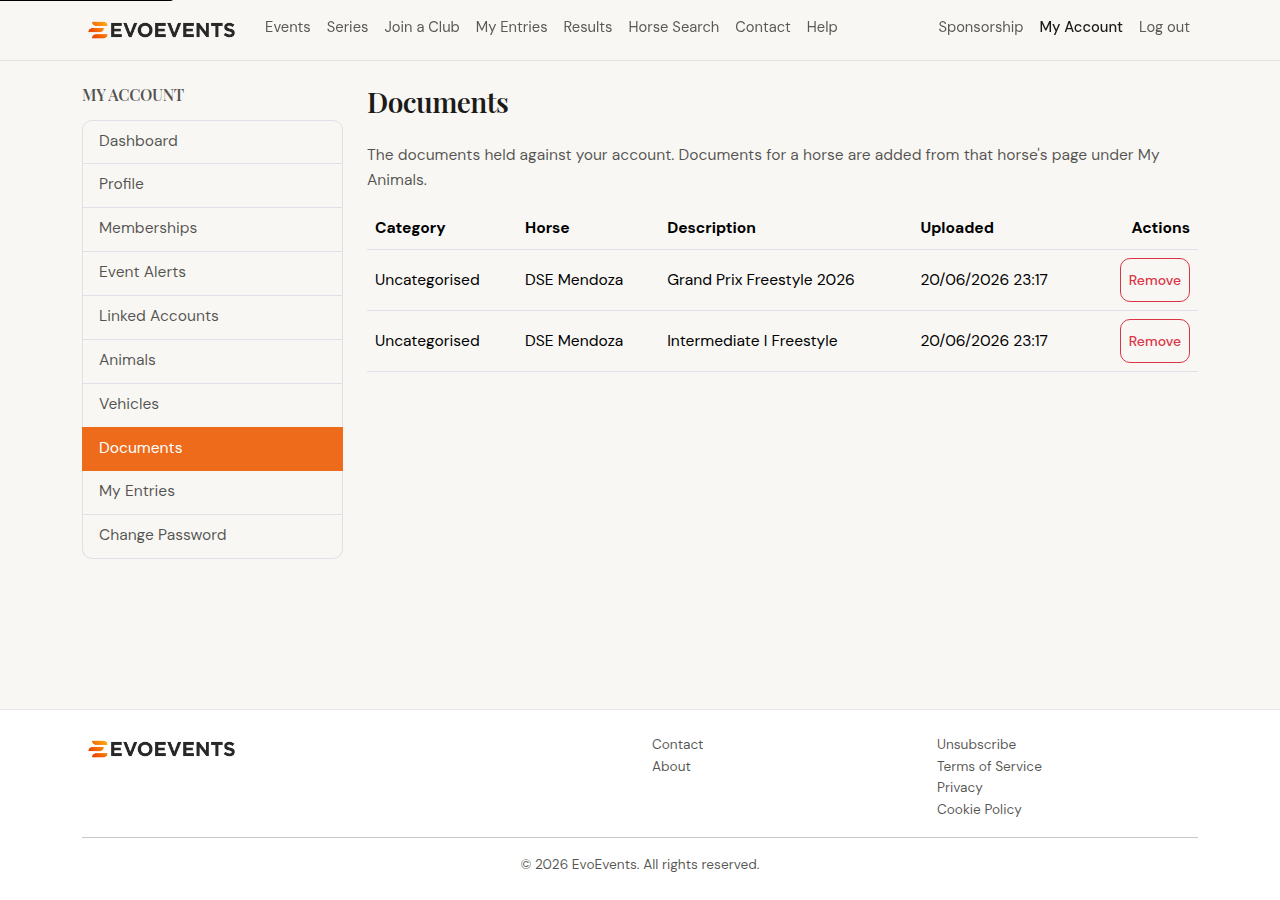1280x900 pixels.
Task: Click the 2026 EvoEvents copyright notice
Action: [640, 865]
